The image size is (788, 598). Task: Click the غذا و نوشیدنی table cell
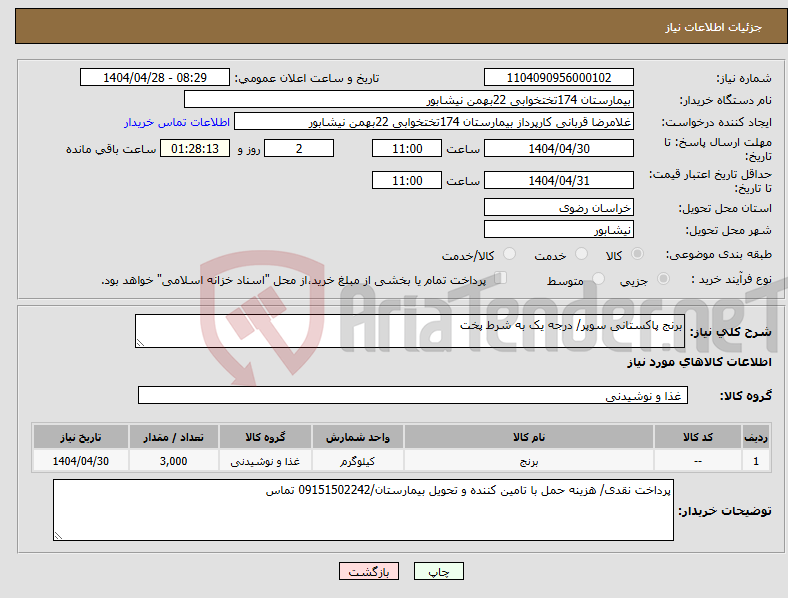265,461
